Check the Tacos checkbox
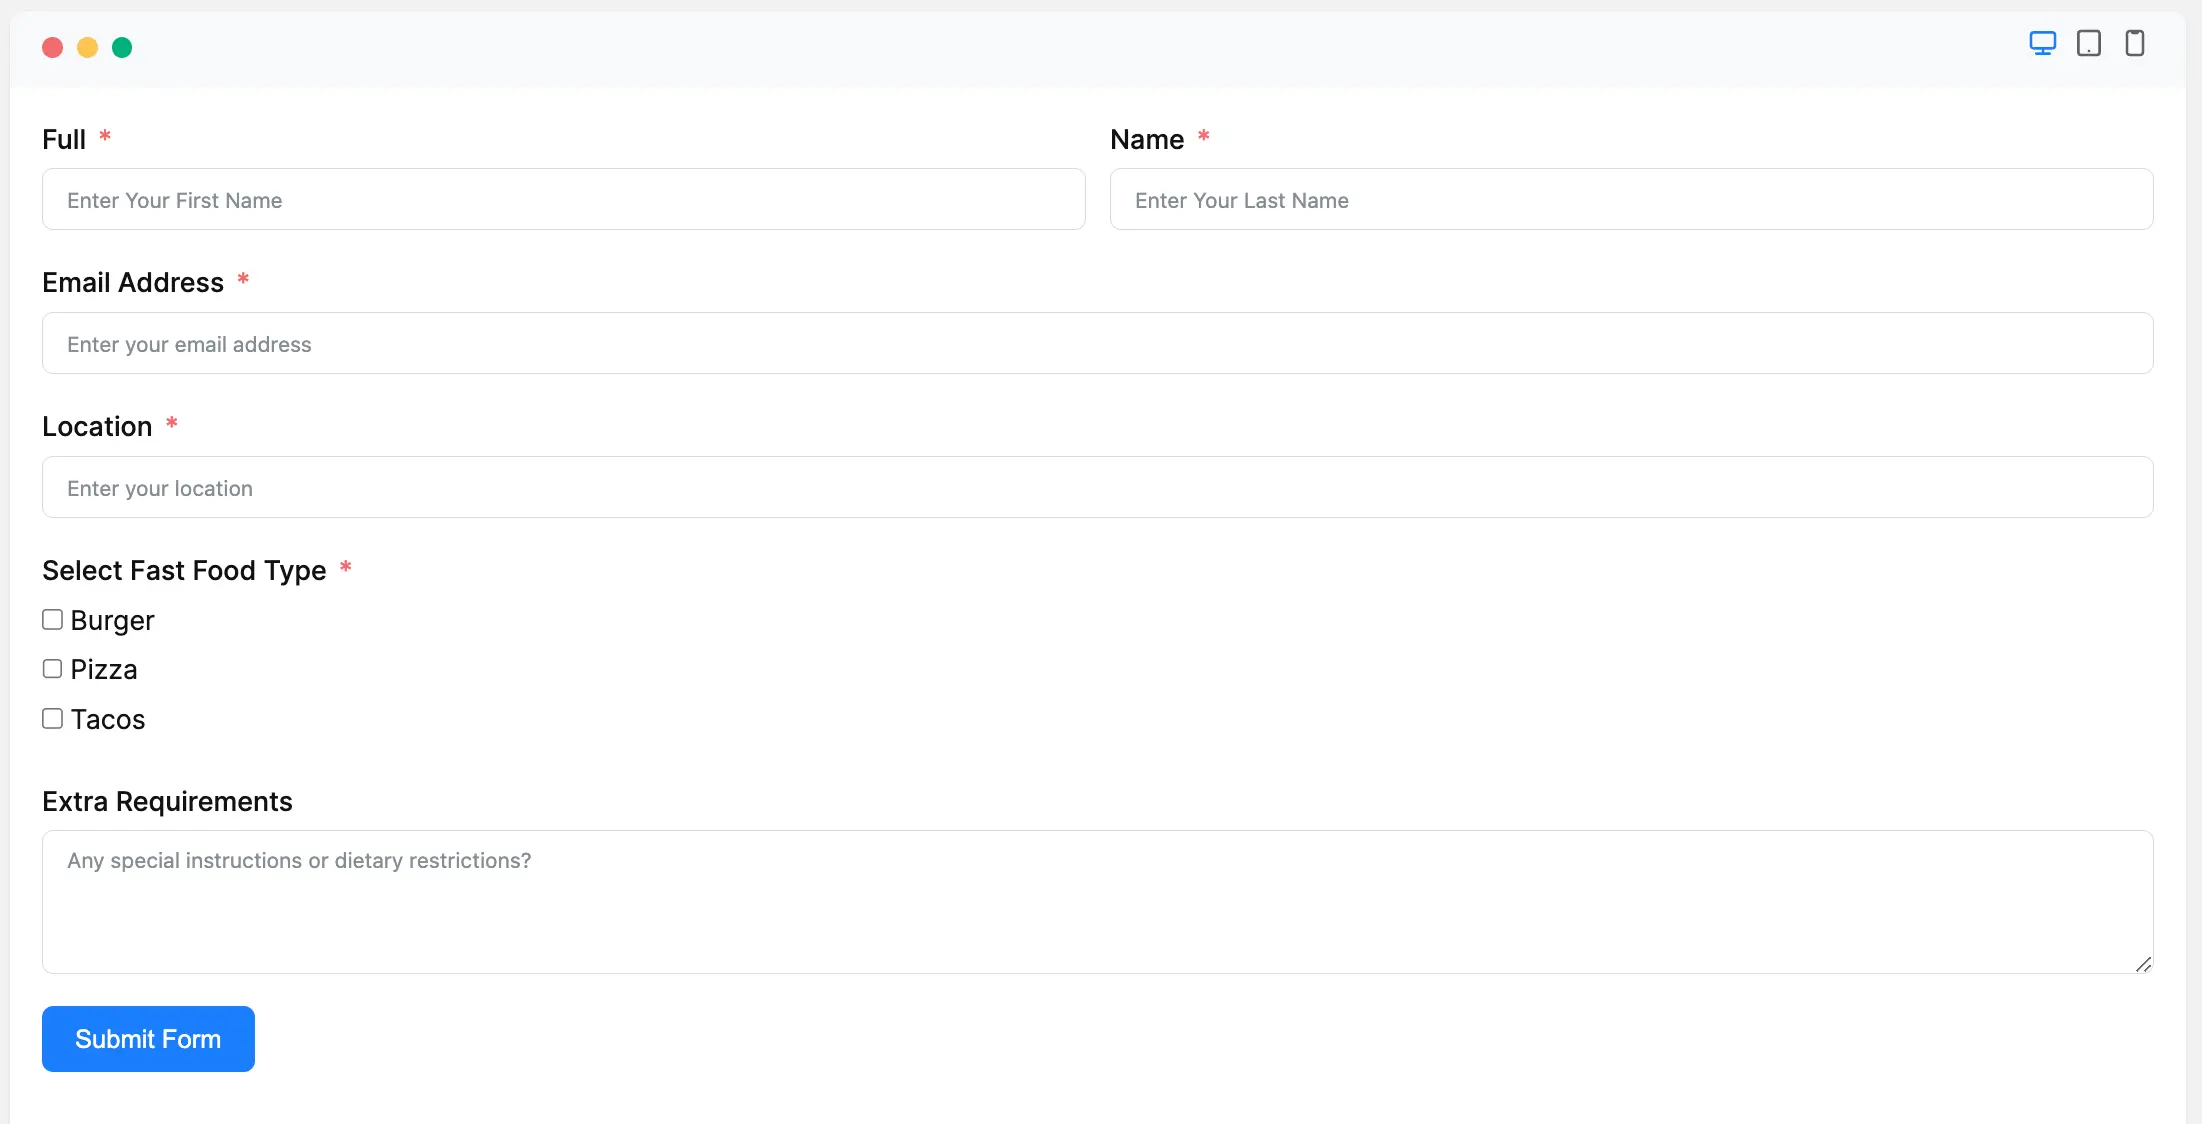This screenshot has width=2202, height=1124. [53, 719]
